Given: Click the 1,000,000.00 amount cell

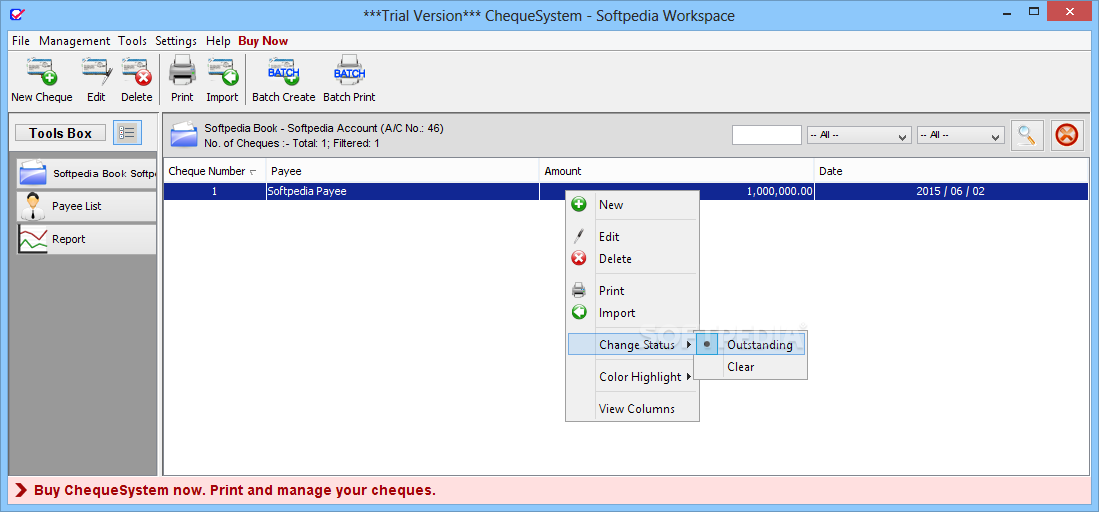Looking at the screenshot, I should click(x=677, y=191).
